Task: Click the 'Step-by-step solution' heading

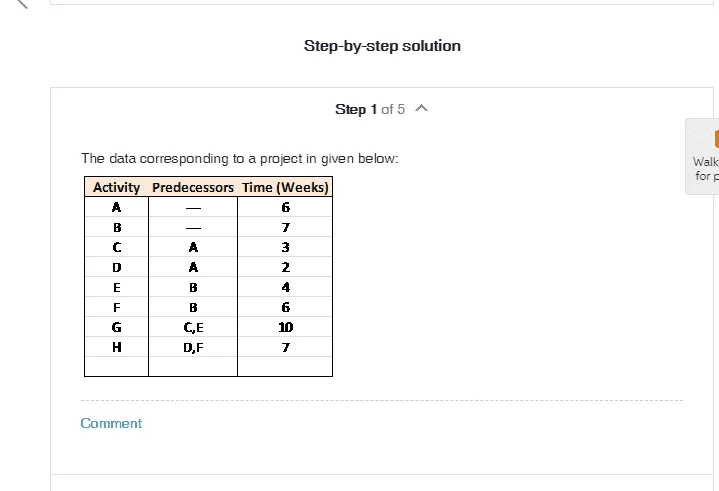Action: 382,46
